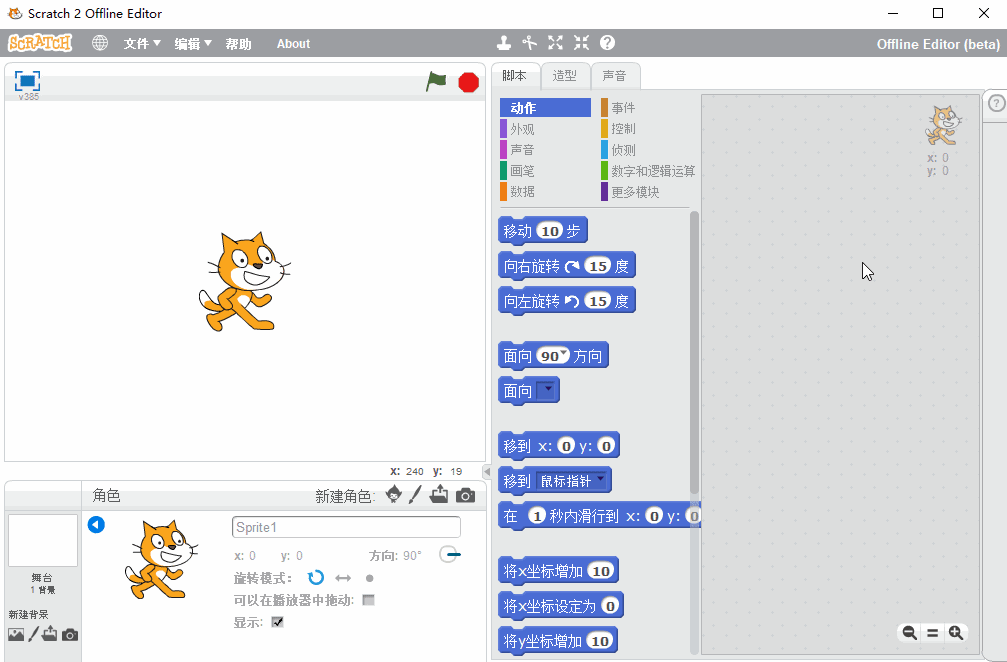Viewport: 1007px width, 662px height.
Task: Paint a new sprite brush icon
Action: click(x=416, y=495)
